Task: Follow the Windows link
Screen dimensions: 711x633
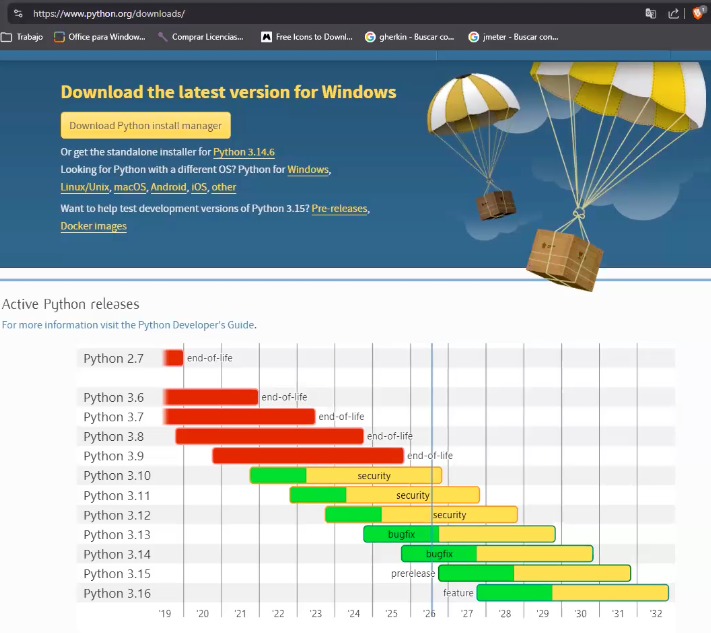Action: (x=308, y=170)
